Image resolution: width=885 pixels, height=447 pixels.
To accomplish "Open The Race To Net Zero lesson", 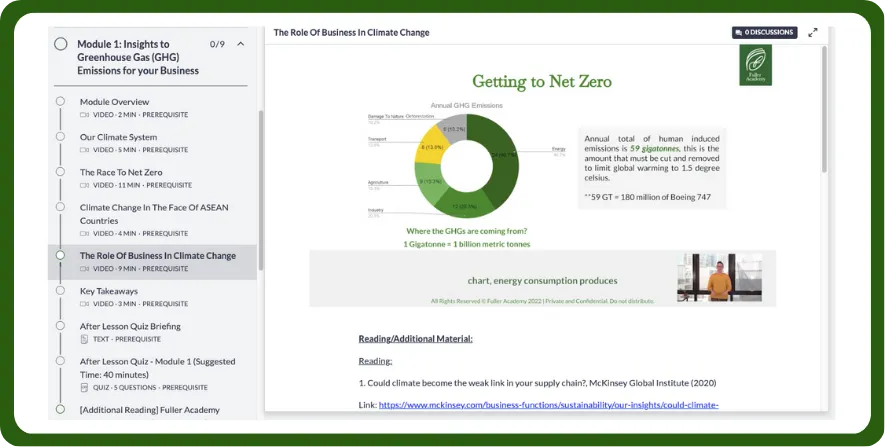I will pyautogui.click(x=121, y=172).
